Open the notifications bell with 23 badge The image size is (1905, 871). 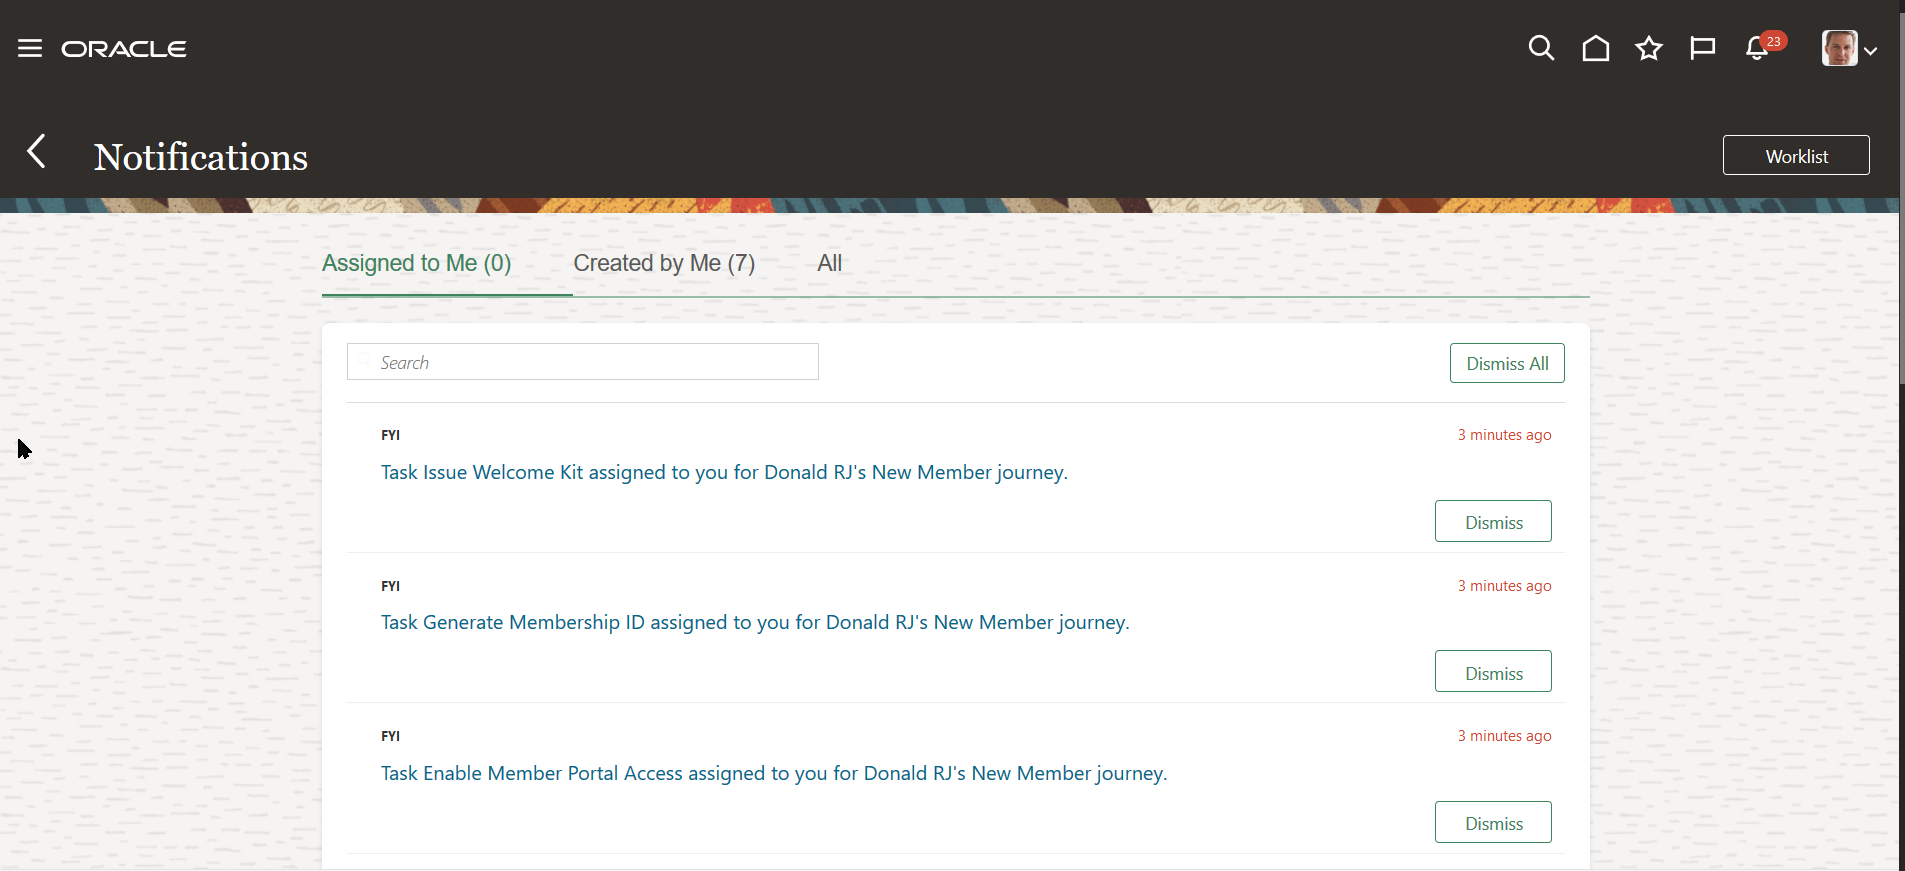(1757, 48)
